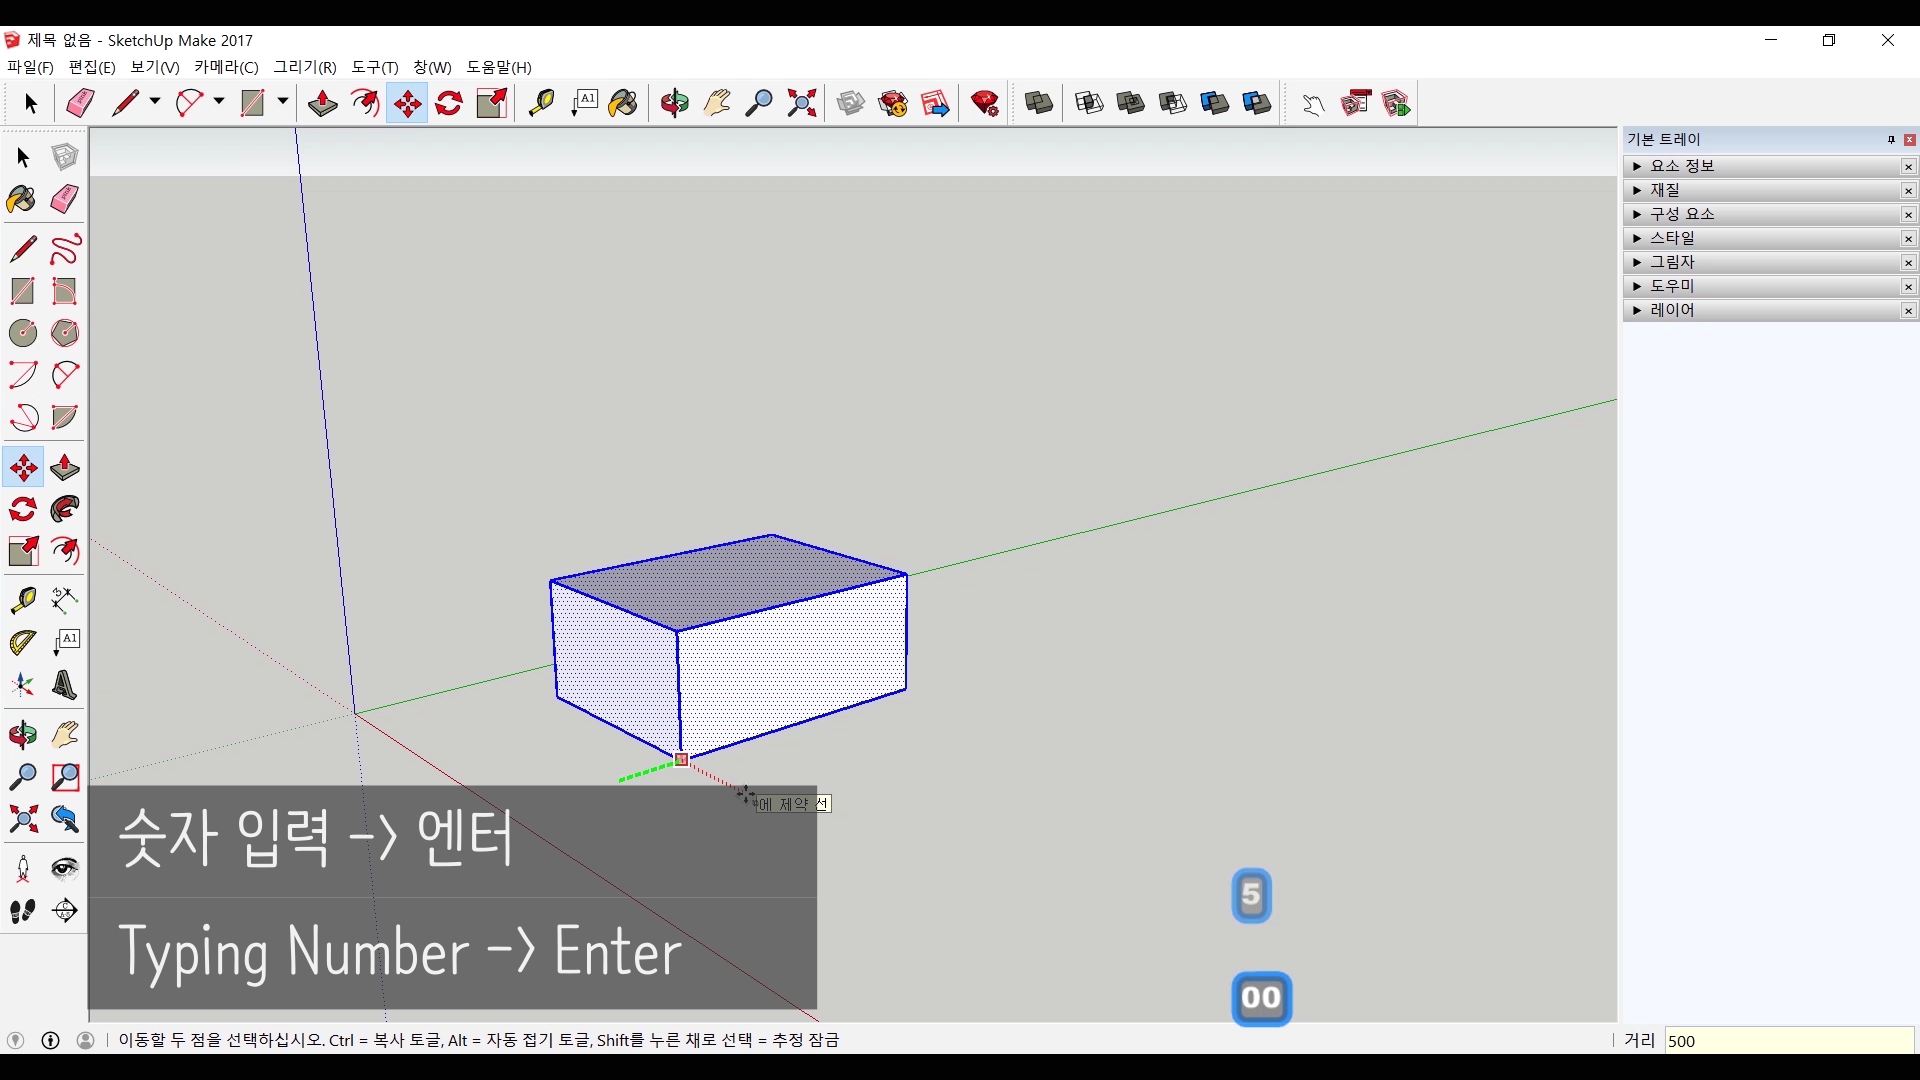Select the Tape Measure tool in left toolbar
The height and width of the screenshot is (1080, 1920).
tap(22, 600)
